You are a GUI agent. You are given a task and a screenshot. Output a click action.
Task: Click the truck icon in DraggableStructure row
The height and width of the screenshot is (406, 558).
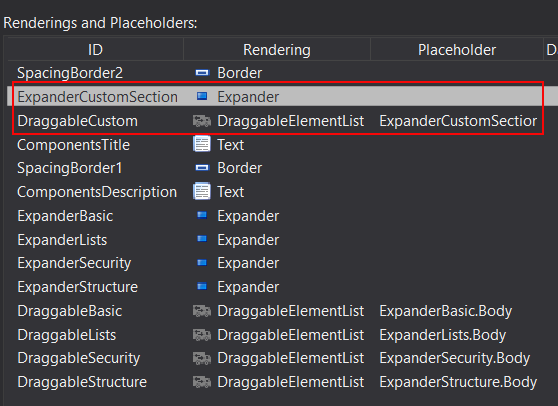point(202,382)
